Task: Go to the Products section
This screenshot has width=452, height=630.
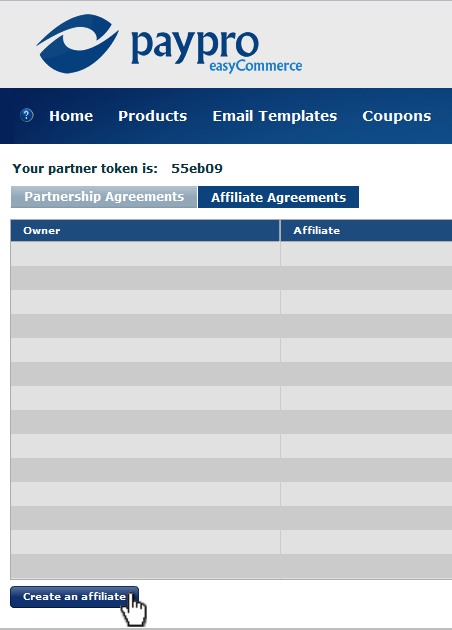Action: [x=153, y=116]
